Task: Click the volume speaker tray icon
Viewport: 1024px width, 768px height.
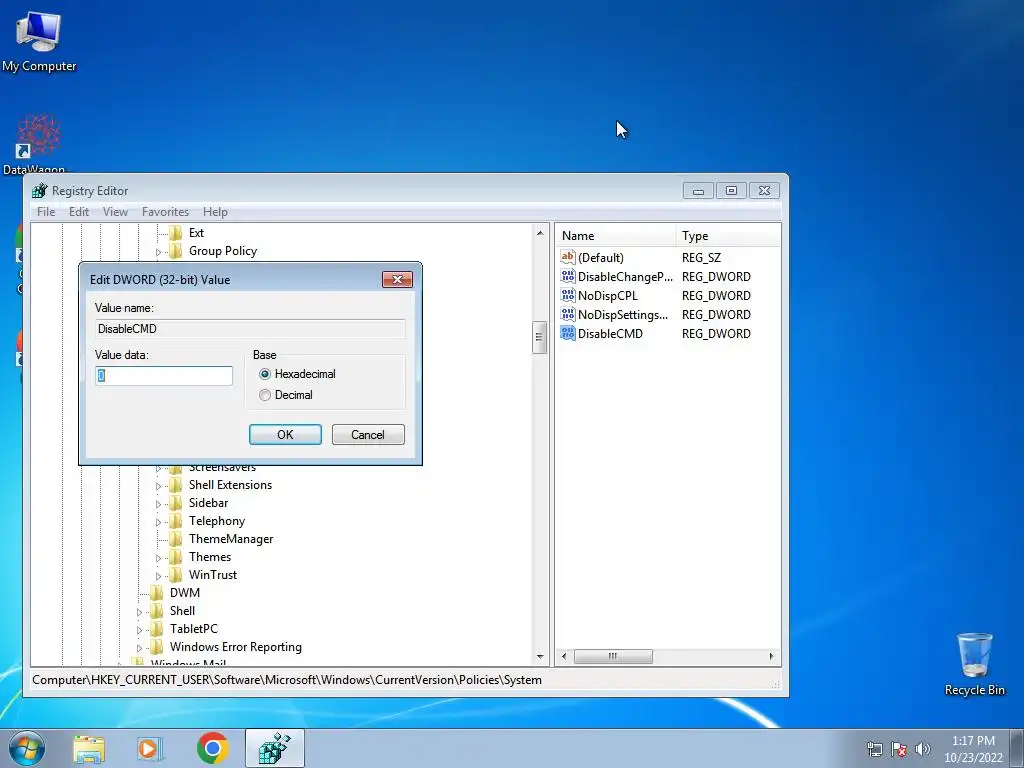Action: pyautogui.click(x=923, y=749)
